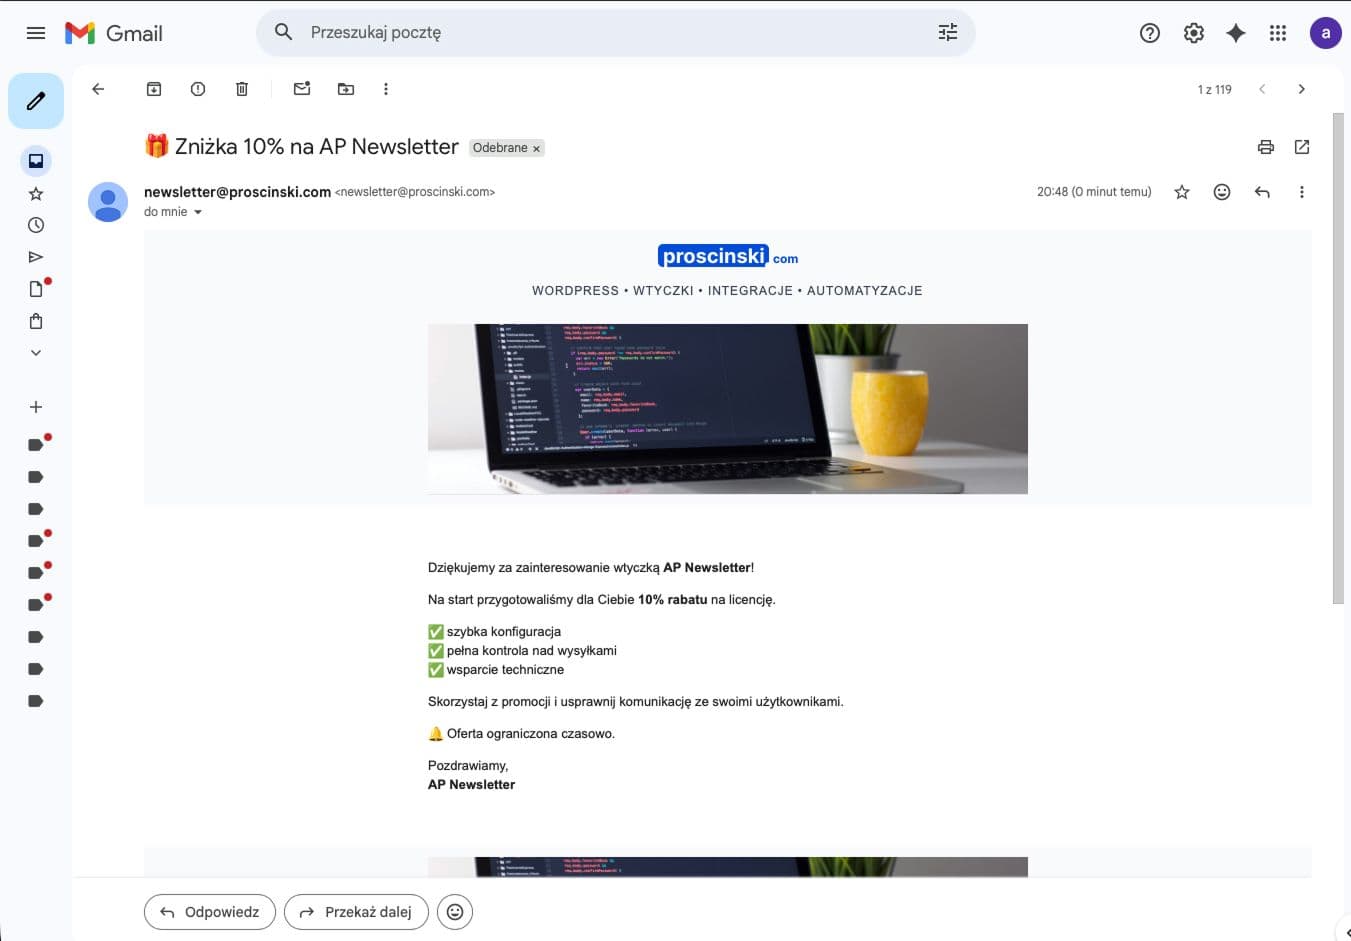Open the compose pencil icon
Screen dimensions: 1351x941
(35, 100)
